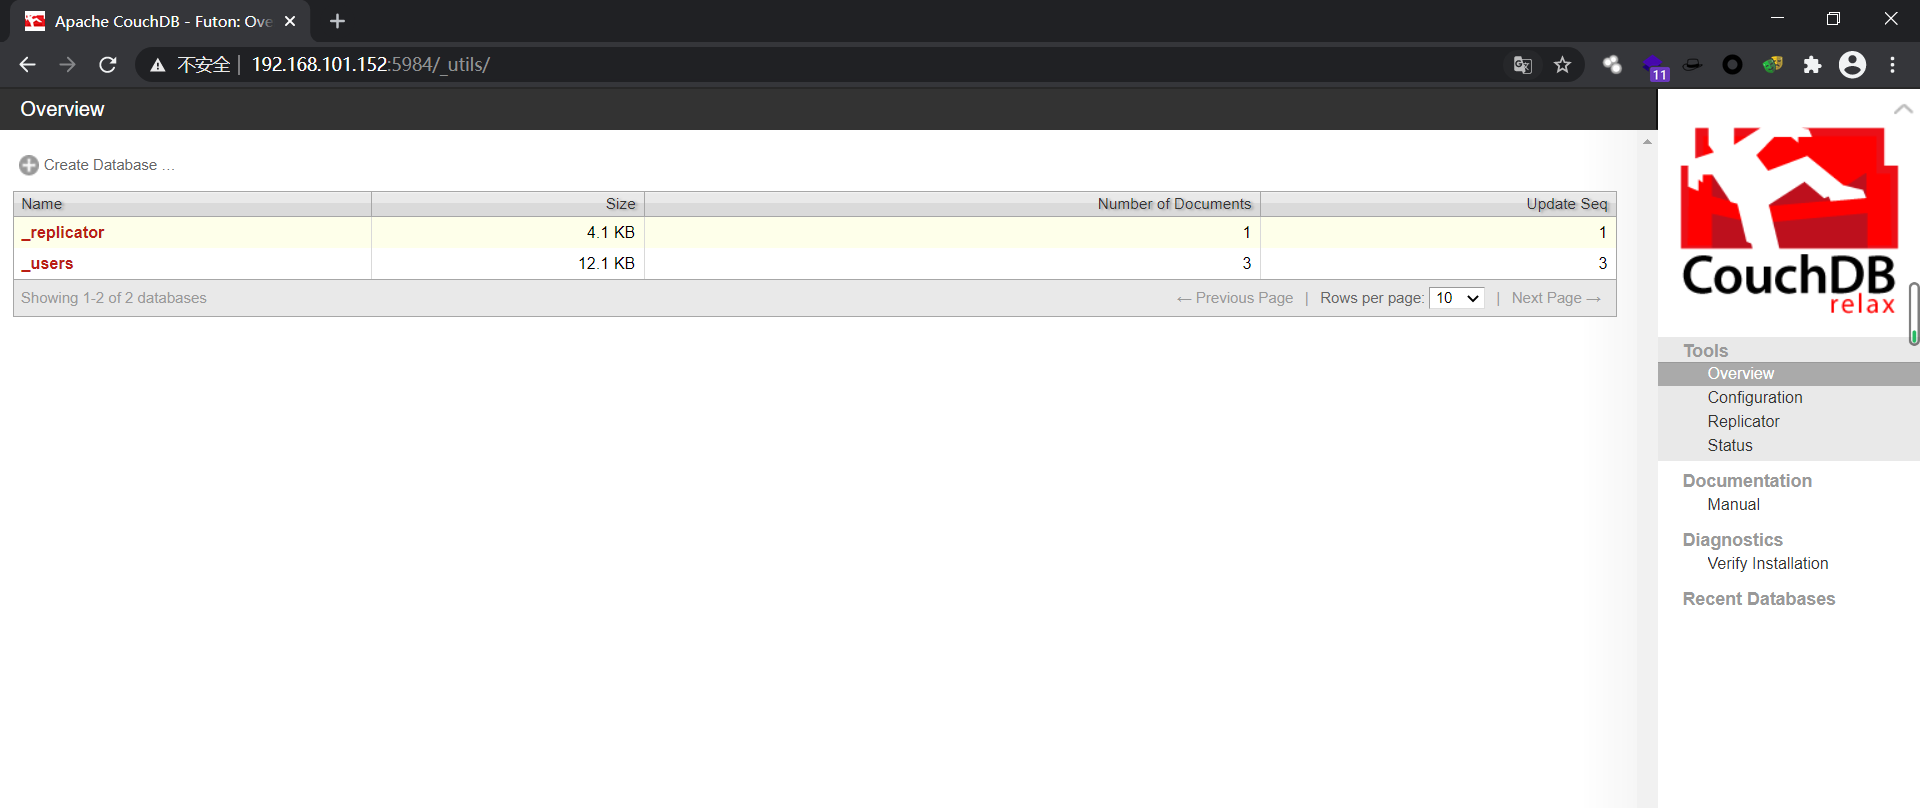Open the Chrome profile avatar
Viewport: 1920px width, 808px height.
coord(1853,65)
